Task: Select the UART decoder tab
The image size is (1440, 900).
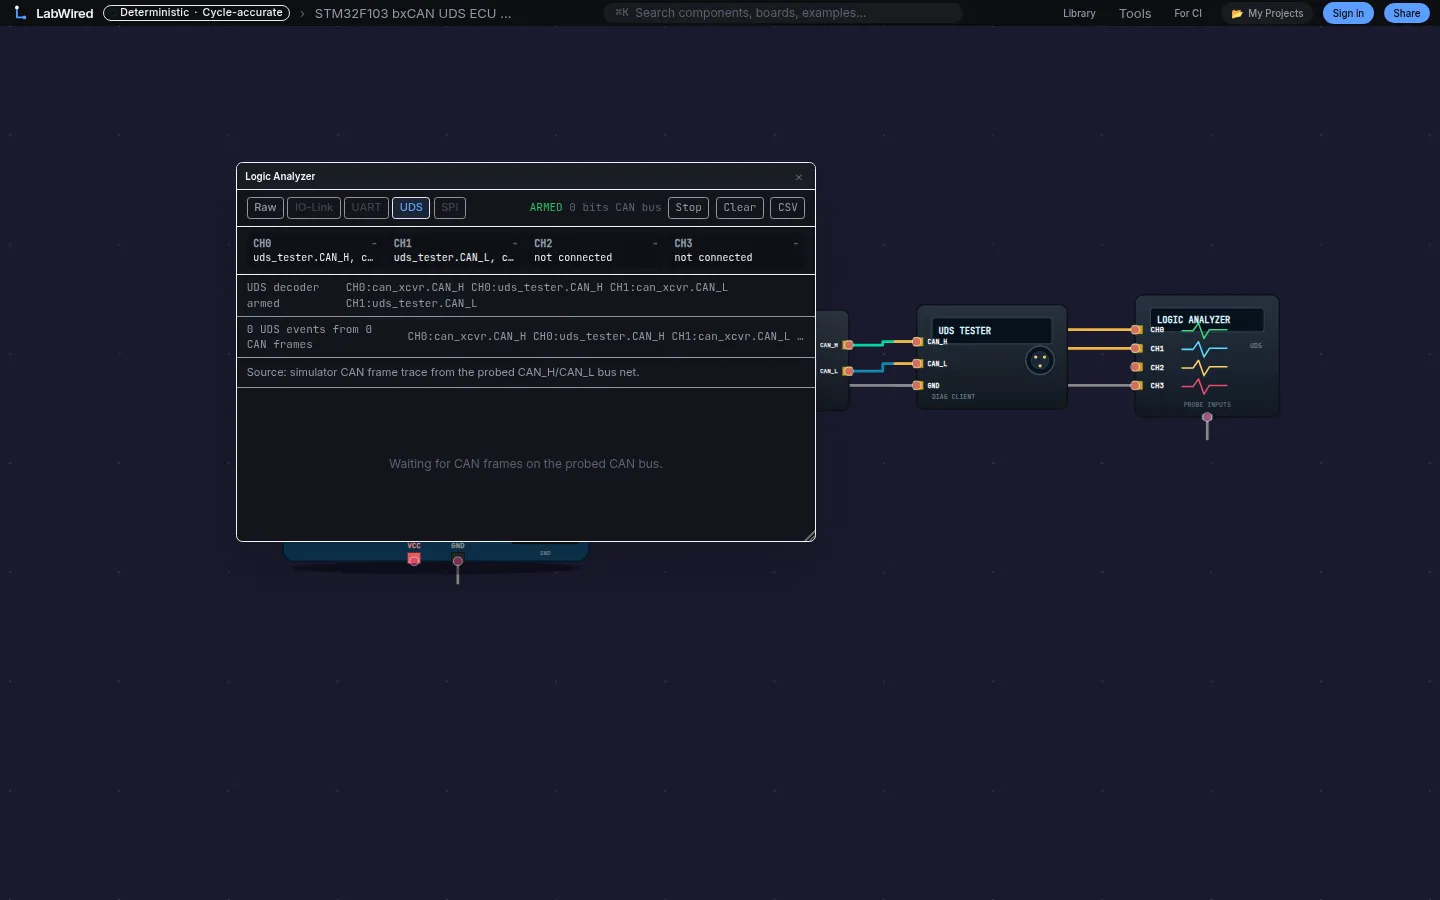Action: [366, 208]
